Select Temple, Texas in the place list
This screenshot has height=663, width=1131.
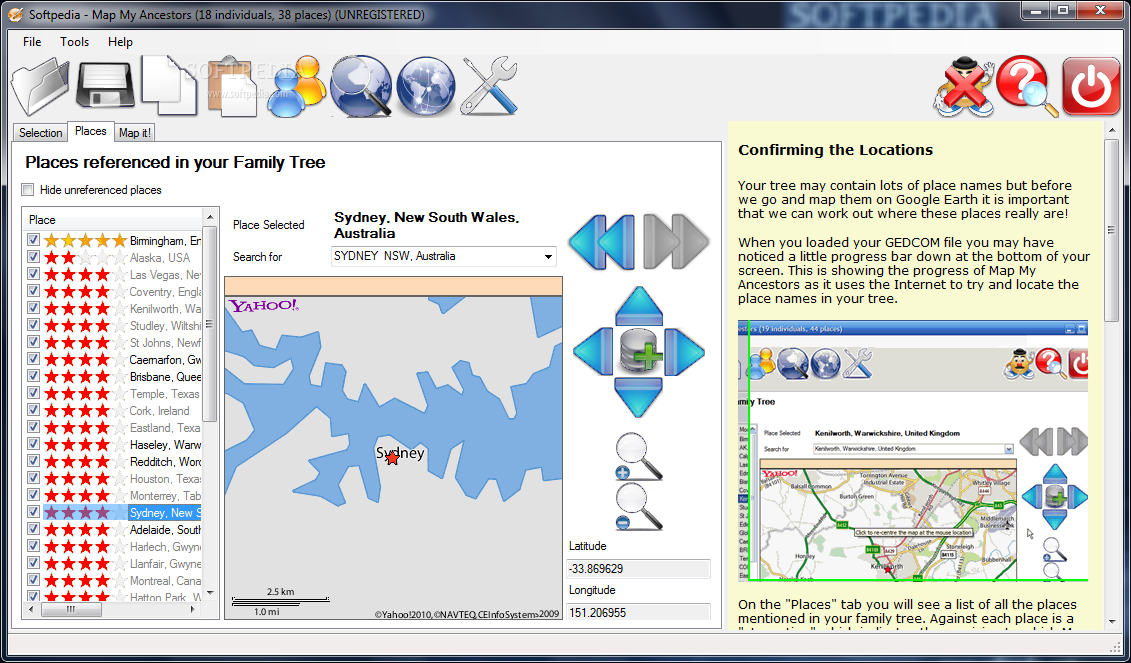tap(164, 394)
